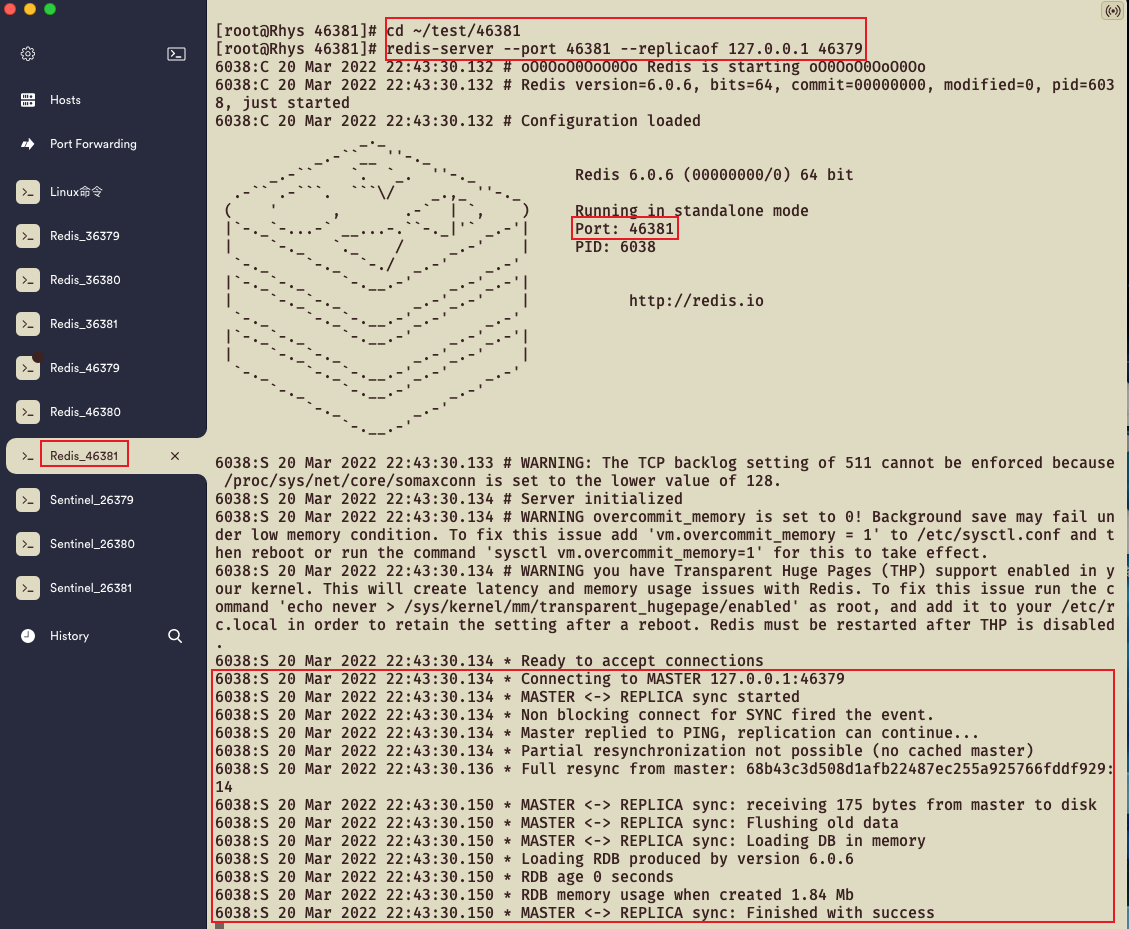
Task: Click 'Connecting to MASTER 127.0.0.1:46379' line
Action: [529, 679]
